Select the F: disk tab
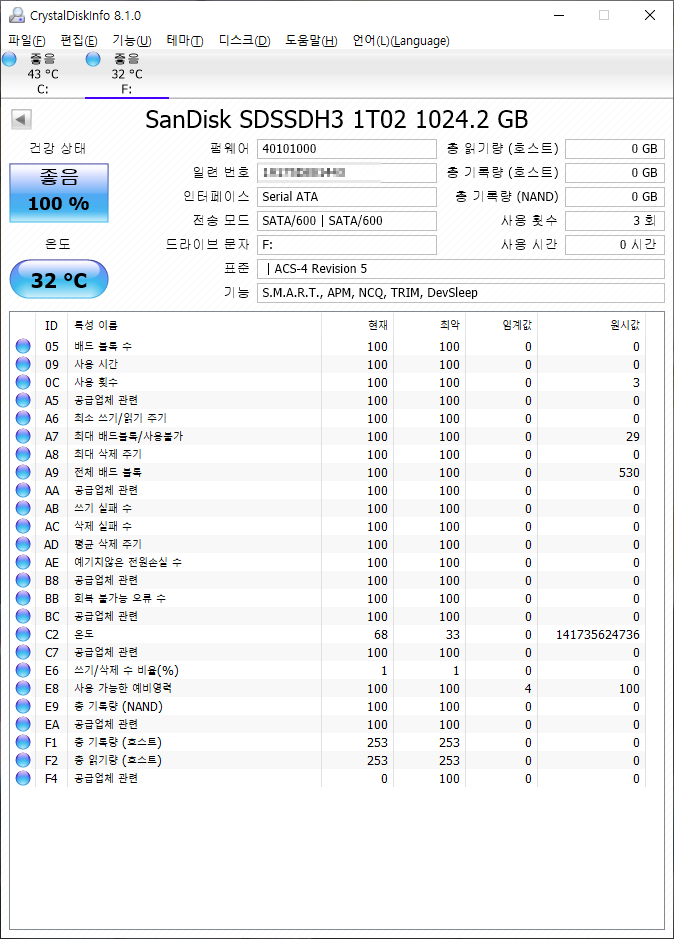This screenshot has width=674, height=939. click(126, 74)
